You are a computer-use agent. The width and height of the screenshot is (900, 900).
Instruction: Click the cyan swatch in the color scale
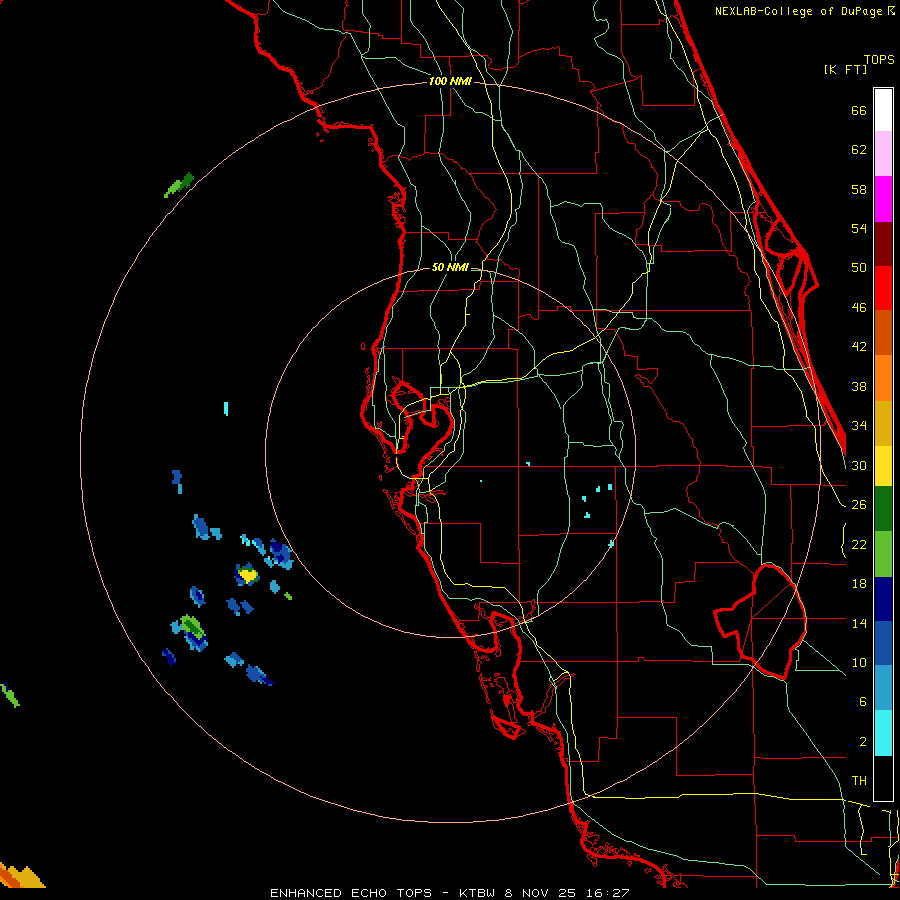point(883,733)
